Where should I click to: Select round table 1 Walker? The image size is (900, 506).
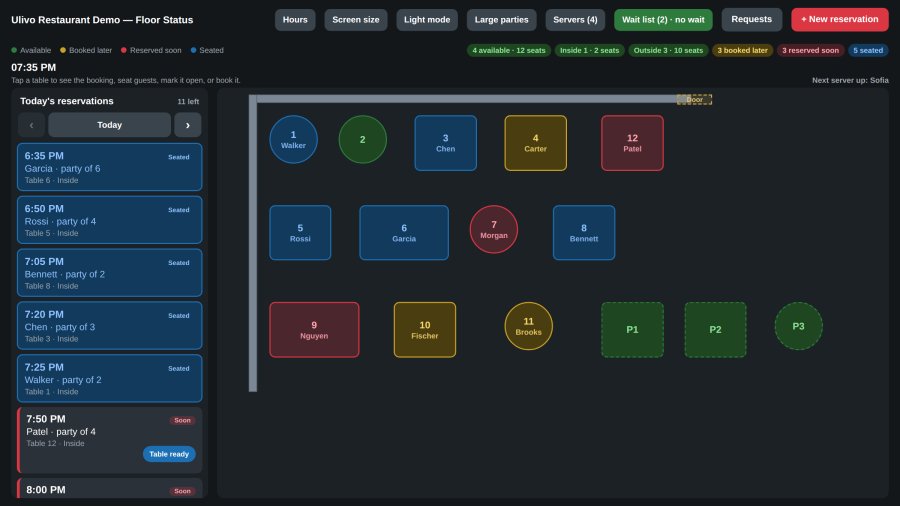click(x=293, y=139)
